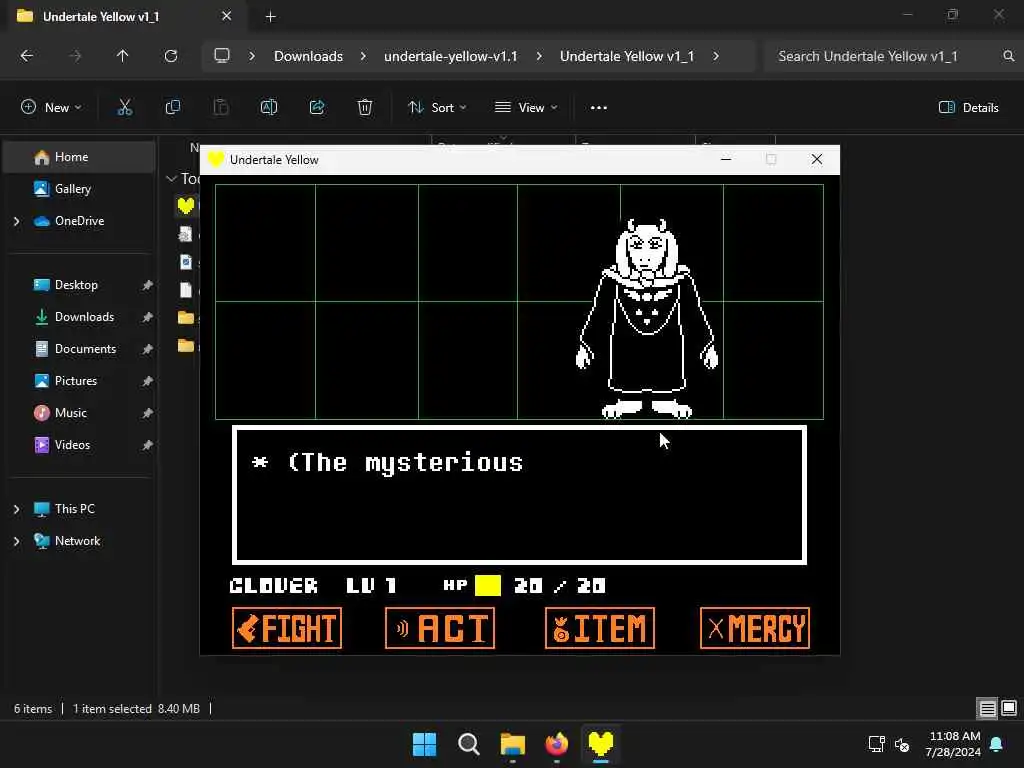Expand chevron after Downloads breadcrumb

tap(363, 56)
